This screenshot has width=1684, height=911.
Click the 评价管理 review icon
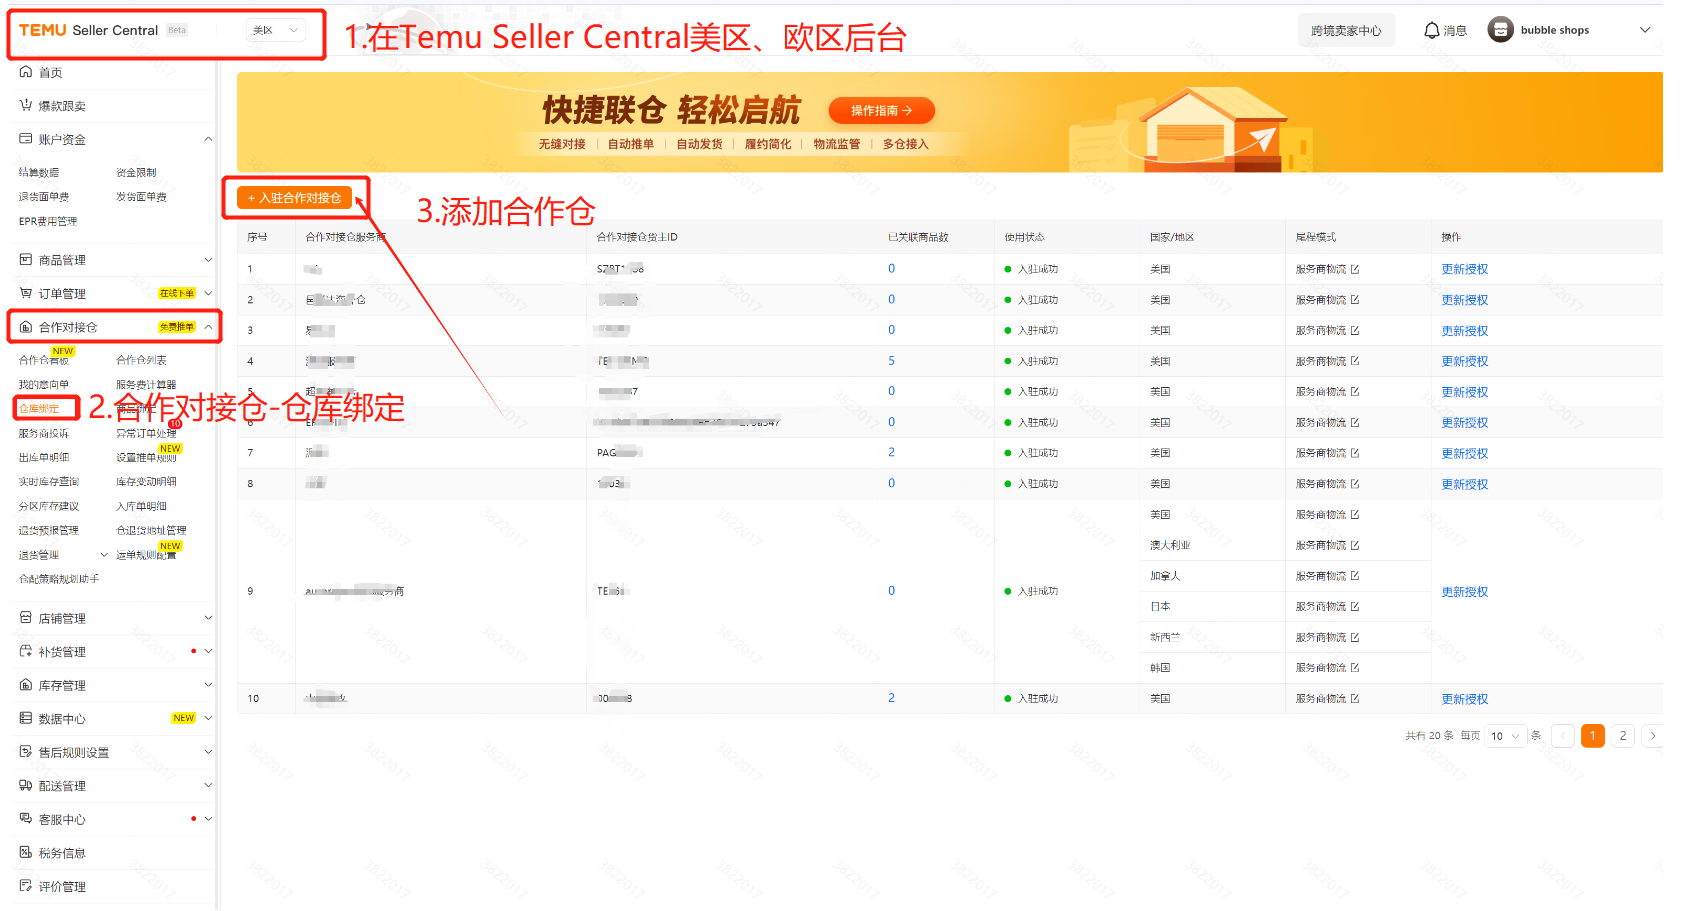point(26,886)
